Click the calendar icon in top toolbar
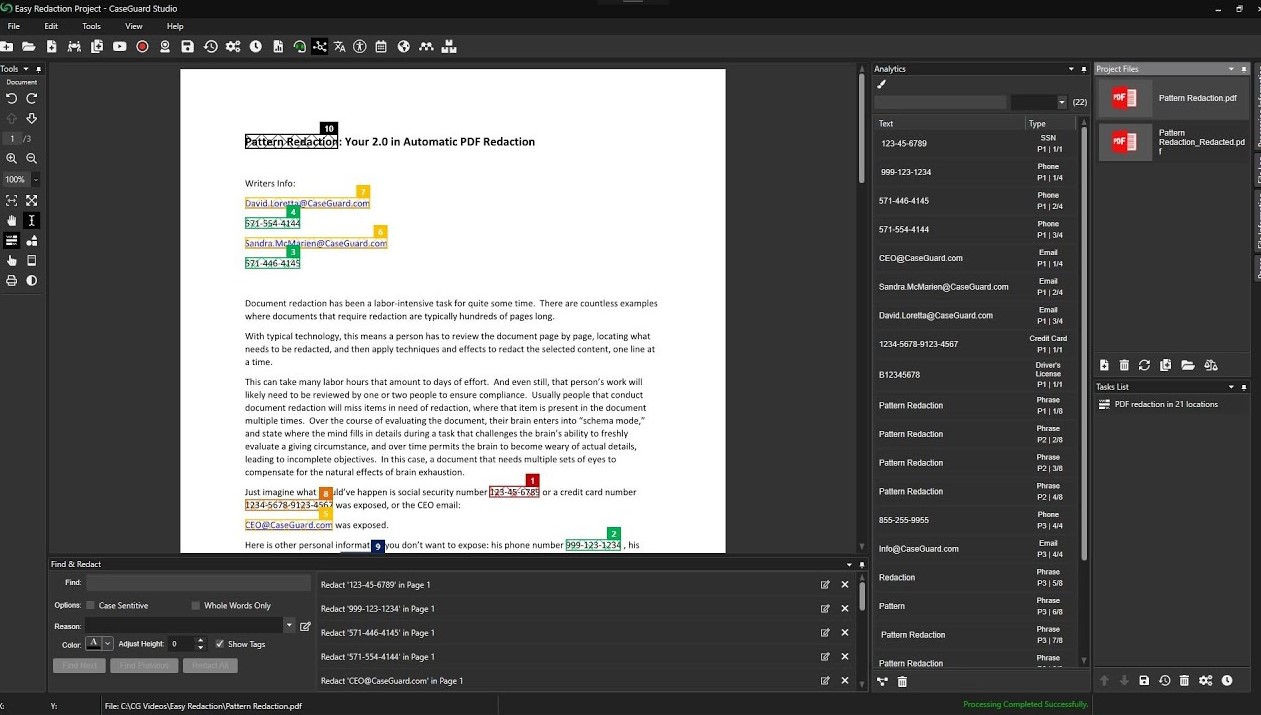Screen dimensions: 1261x715 (x=381, y=46)
